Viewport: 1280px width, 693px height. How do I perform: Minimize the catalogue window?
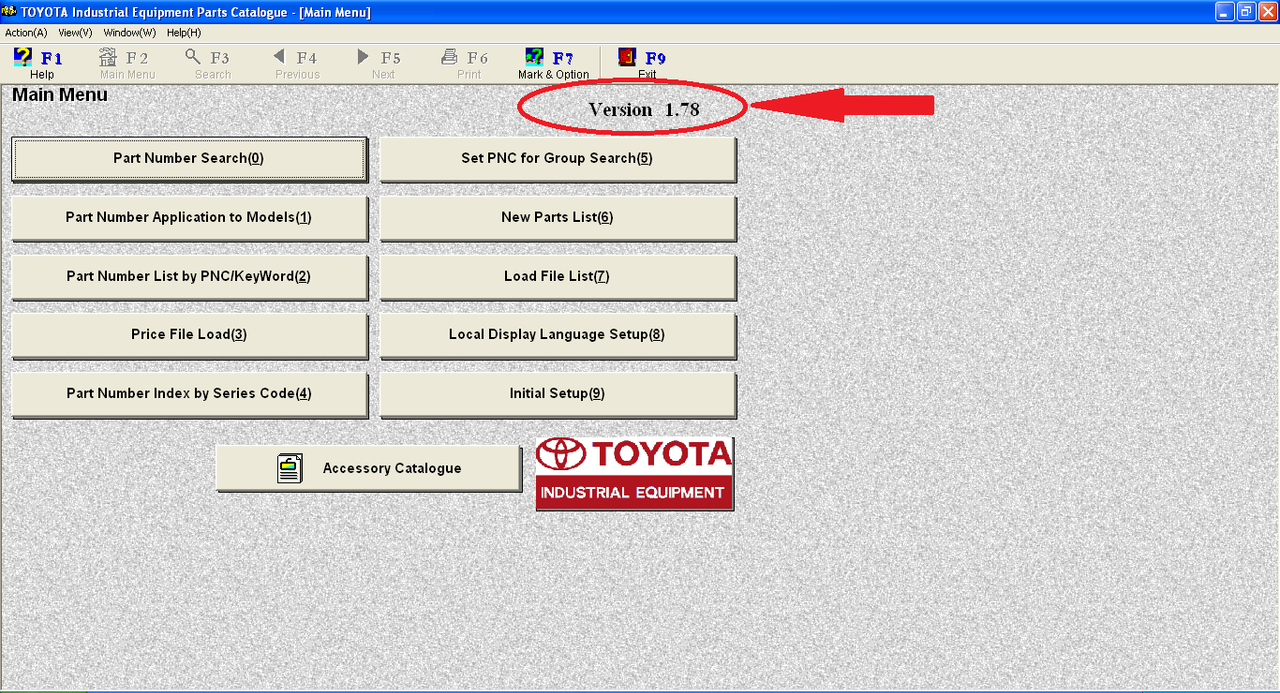(1225, 12)
